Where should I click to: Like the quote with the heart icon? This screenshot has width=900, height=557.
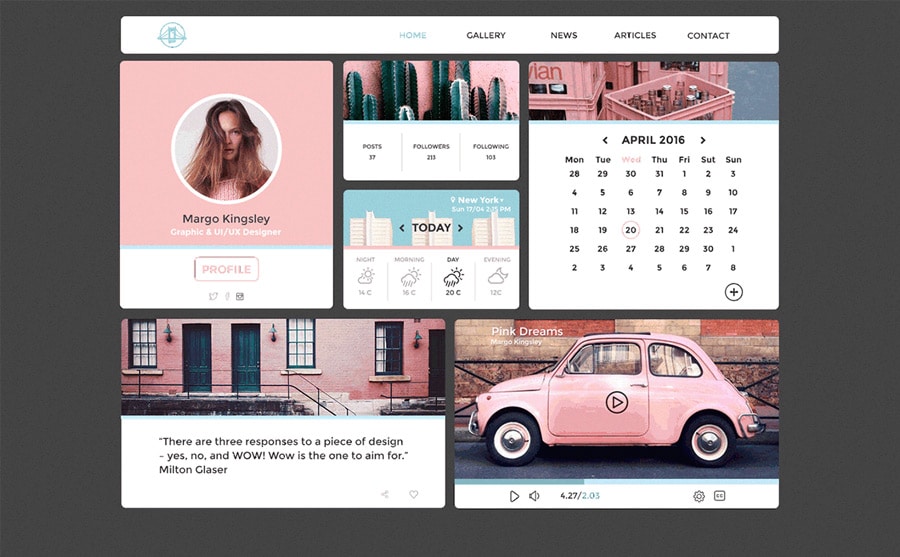(413, 494)
